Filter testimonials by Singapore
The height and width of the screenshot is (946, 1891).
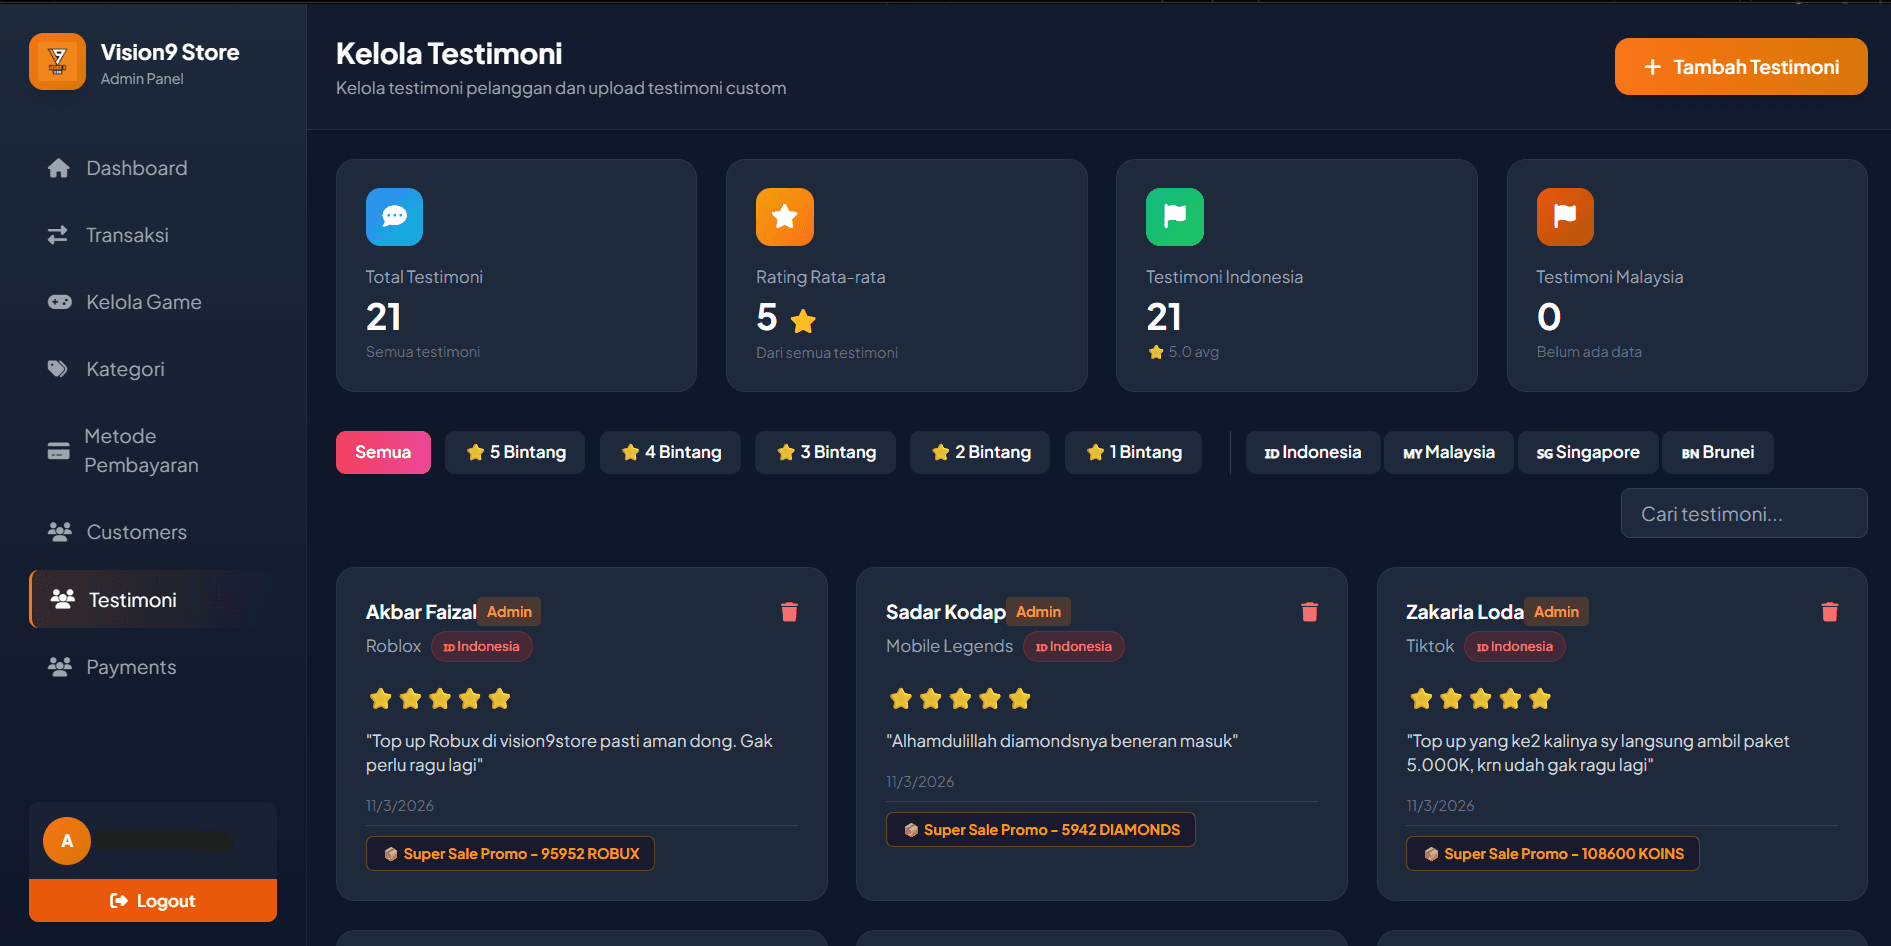1588,452
